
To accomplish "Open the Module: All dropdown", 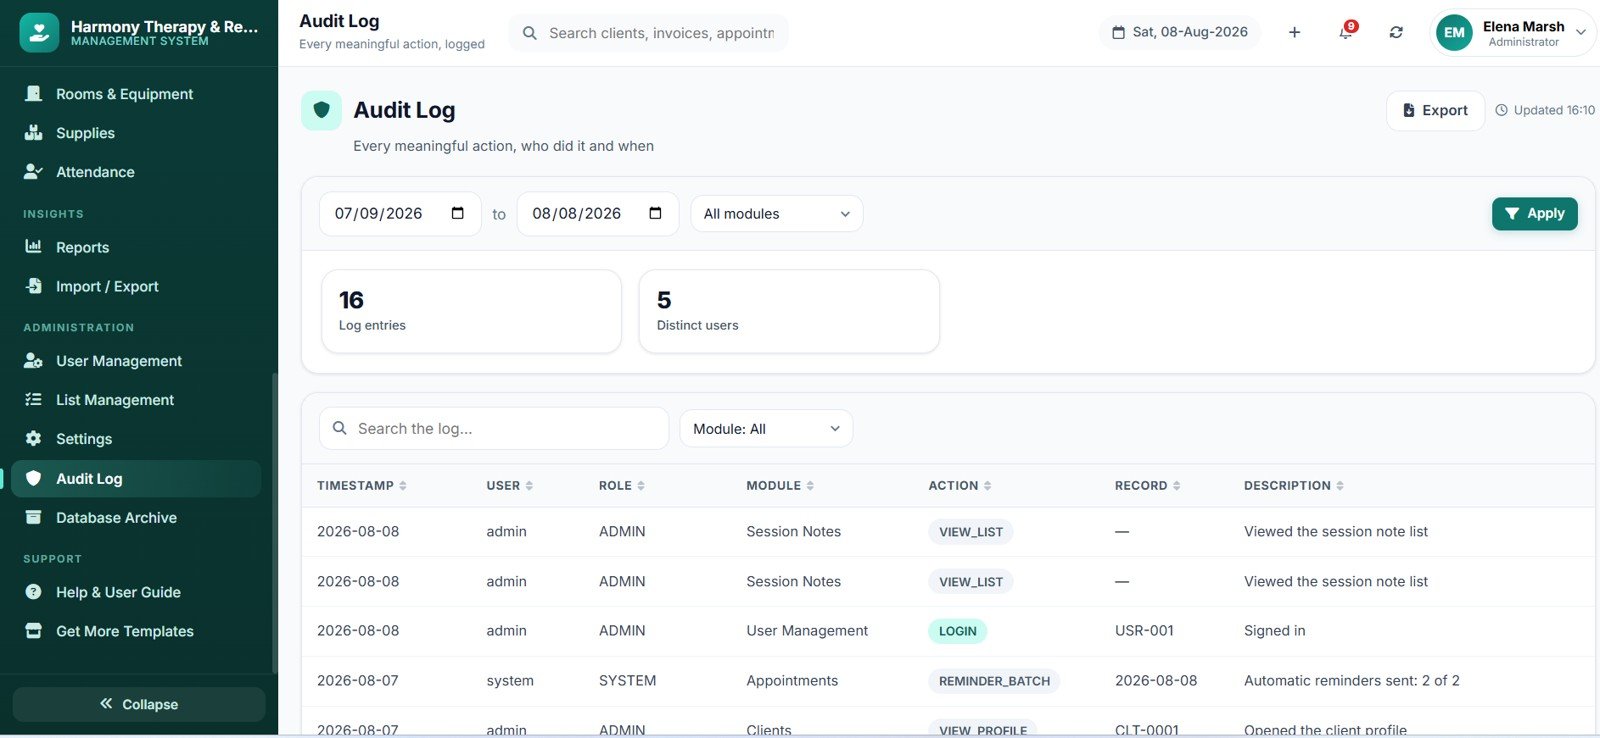I will pos(766,428).
